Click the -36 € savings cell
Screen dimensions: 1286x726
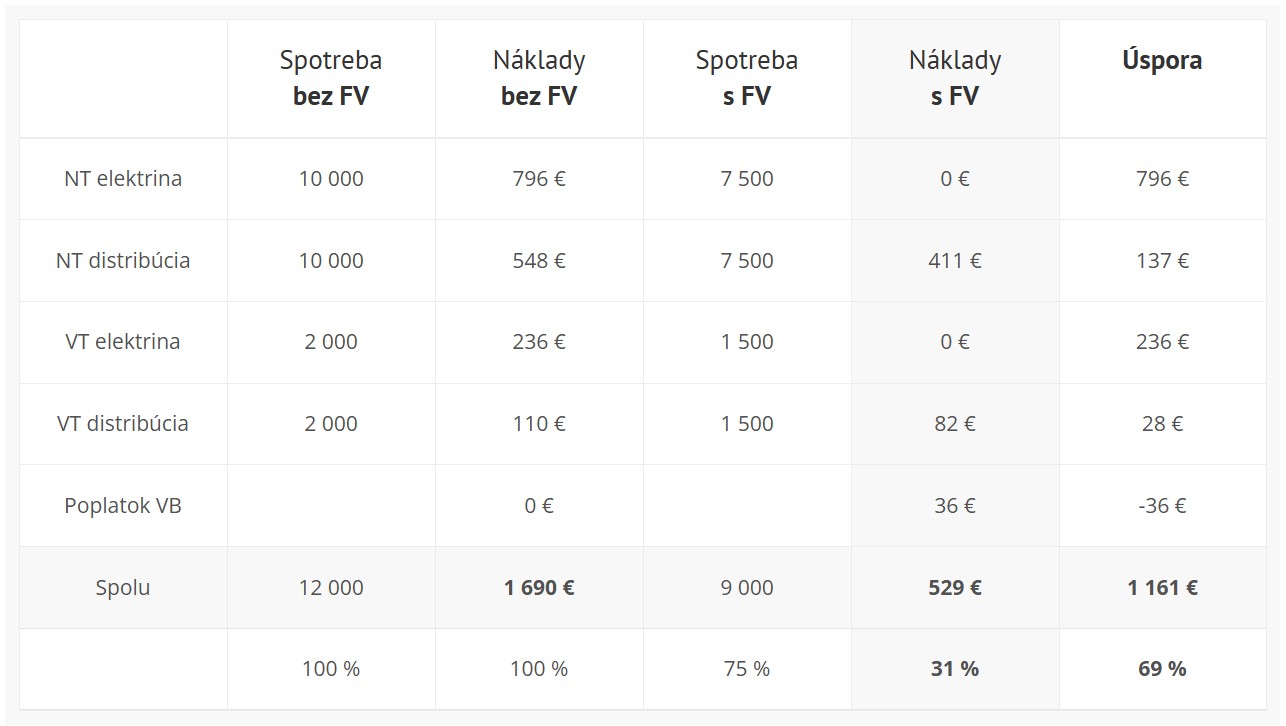(1162, 506)
